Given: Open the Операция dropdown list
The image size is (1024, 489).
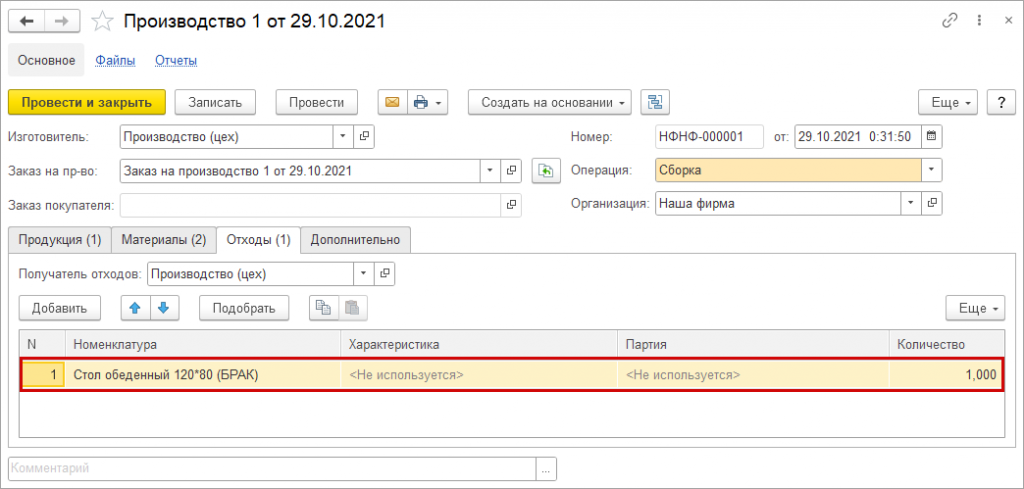Looking at the screenshot, I should pos(932,171).
